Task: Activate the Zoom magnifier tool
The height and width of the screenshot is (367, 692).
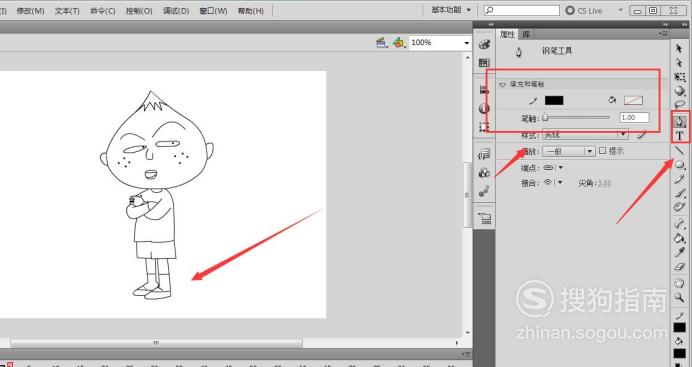Action: coord(680,298)
